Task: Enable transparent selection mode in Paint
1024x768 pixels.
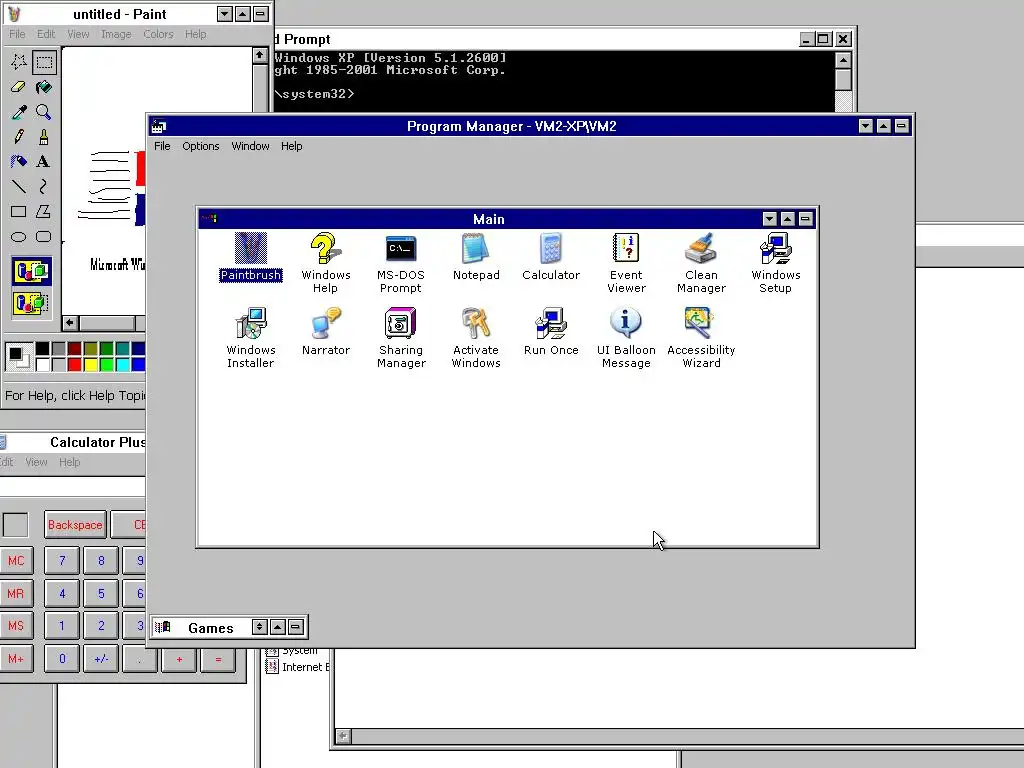Action: pos(31,303)
